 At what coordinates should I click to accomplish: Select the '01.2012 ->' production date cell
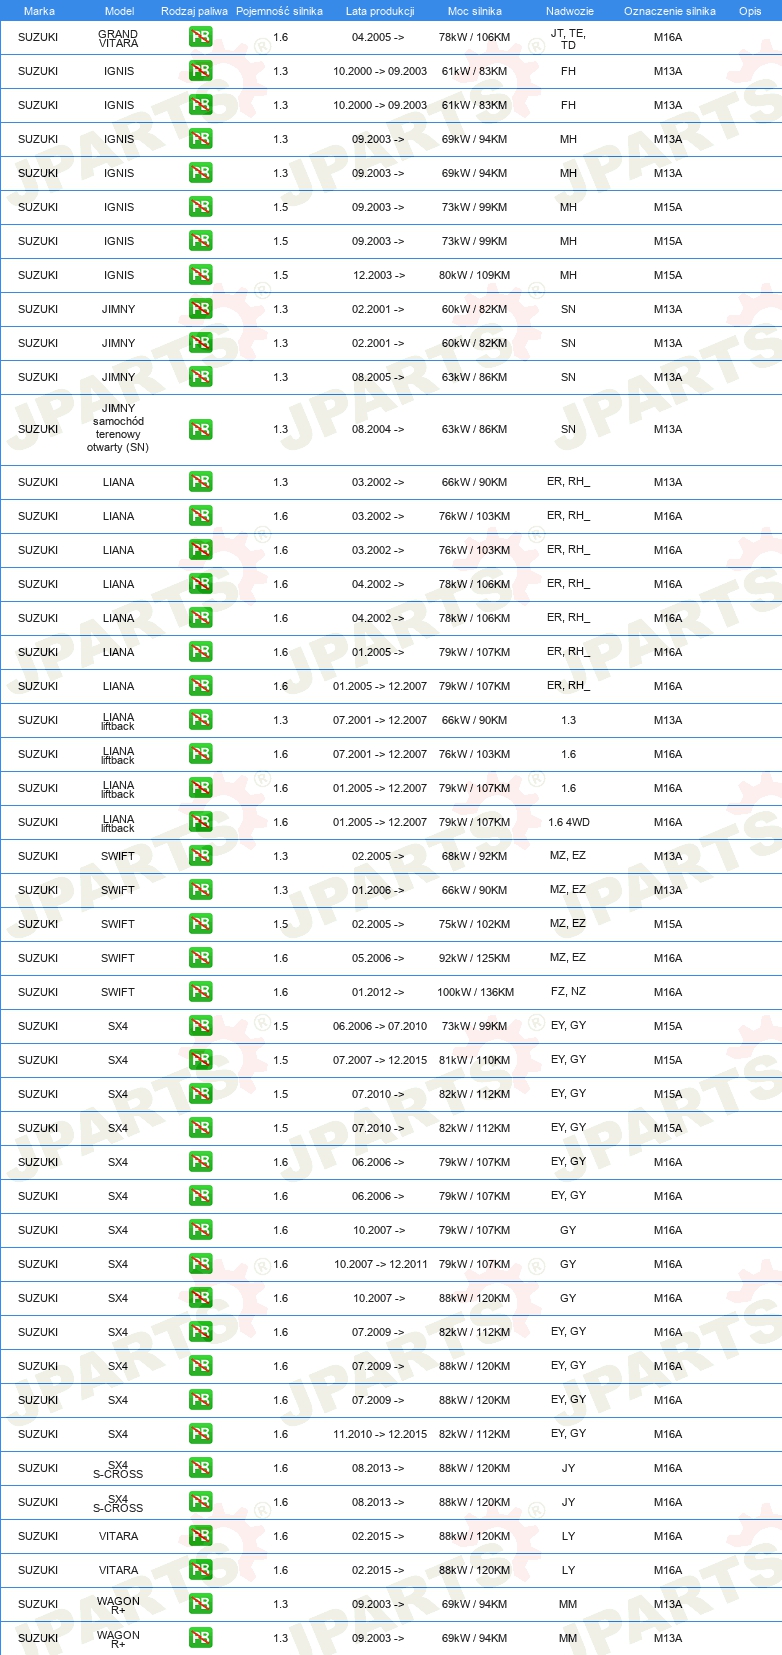[378, 992]
